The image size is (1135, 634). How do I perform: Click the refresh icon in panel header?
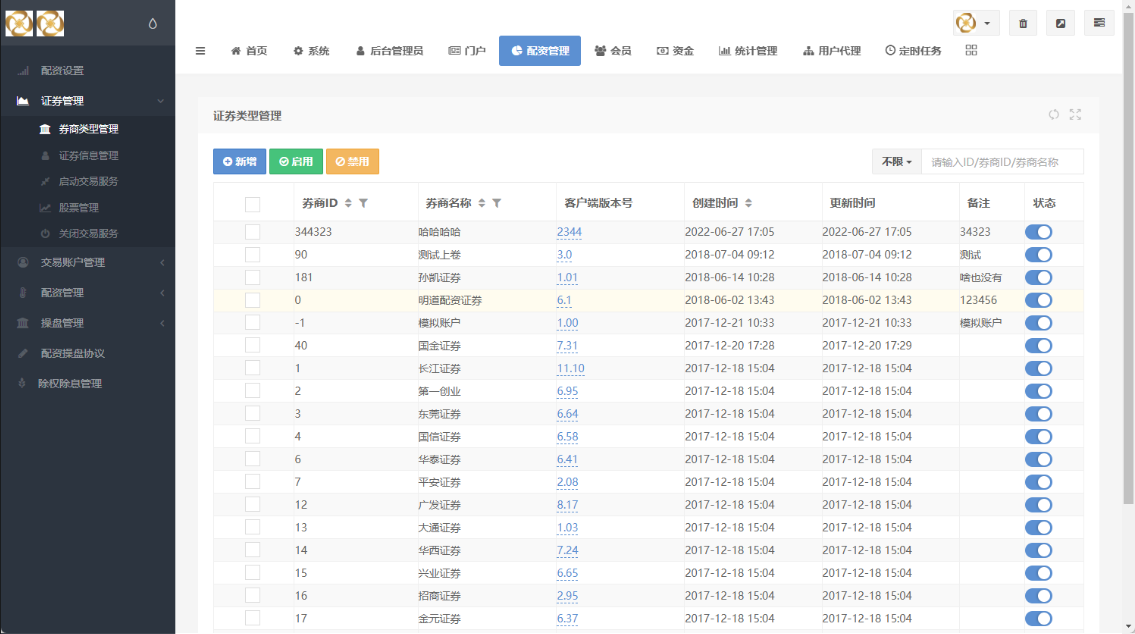point(1053,114)
